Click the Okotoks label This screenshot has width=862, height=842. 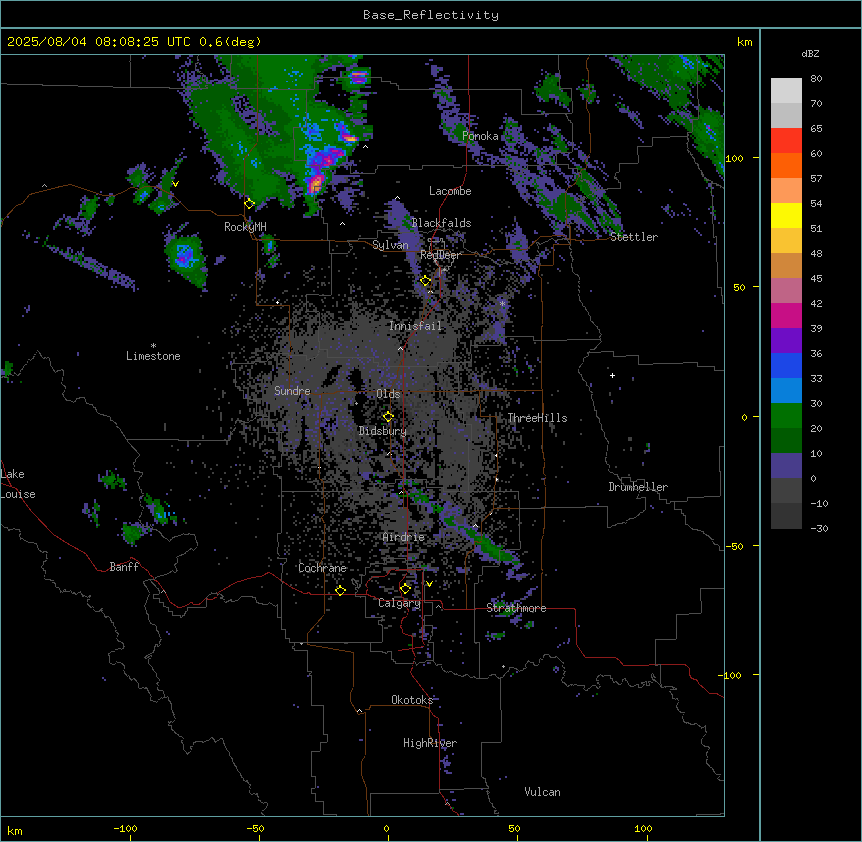412,700
